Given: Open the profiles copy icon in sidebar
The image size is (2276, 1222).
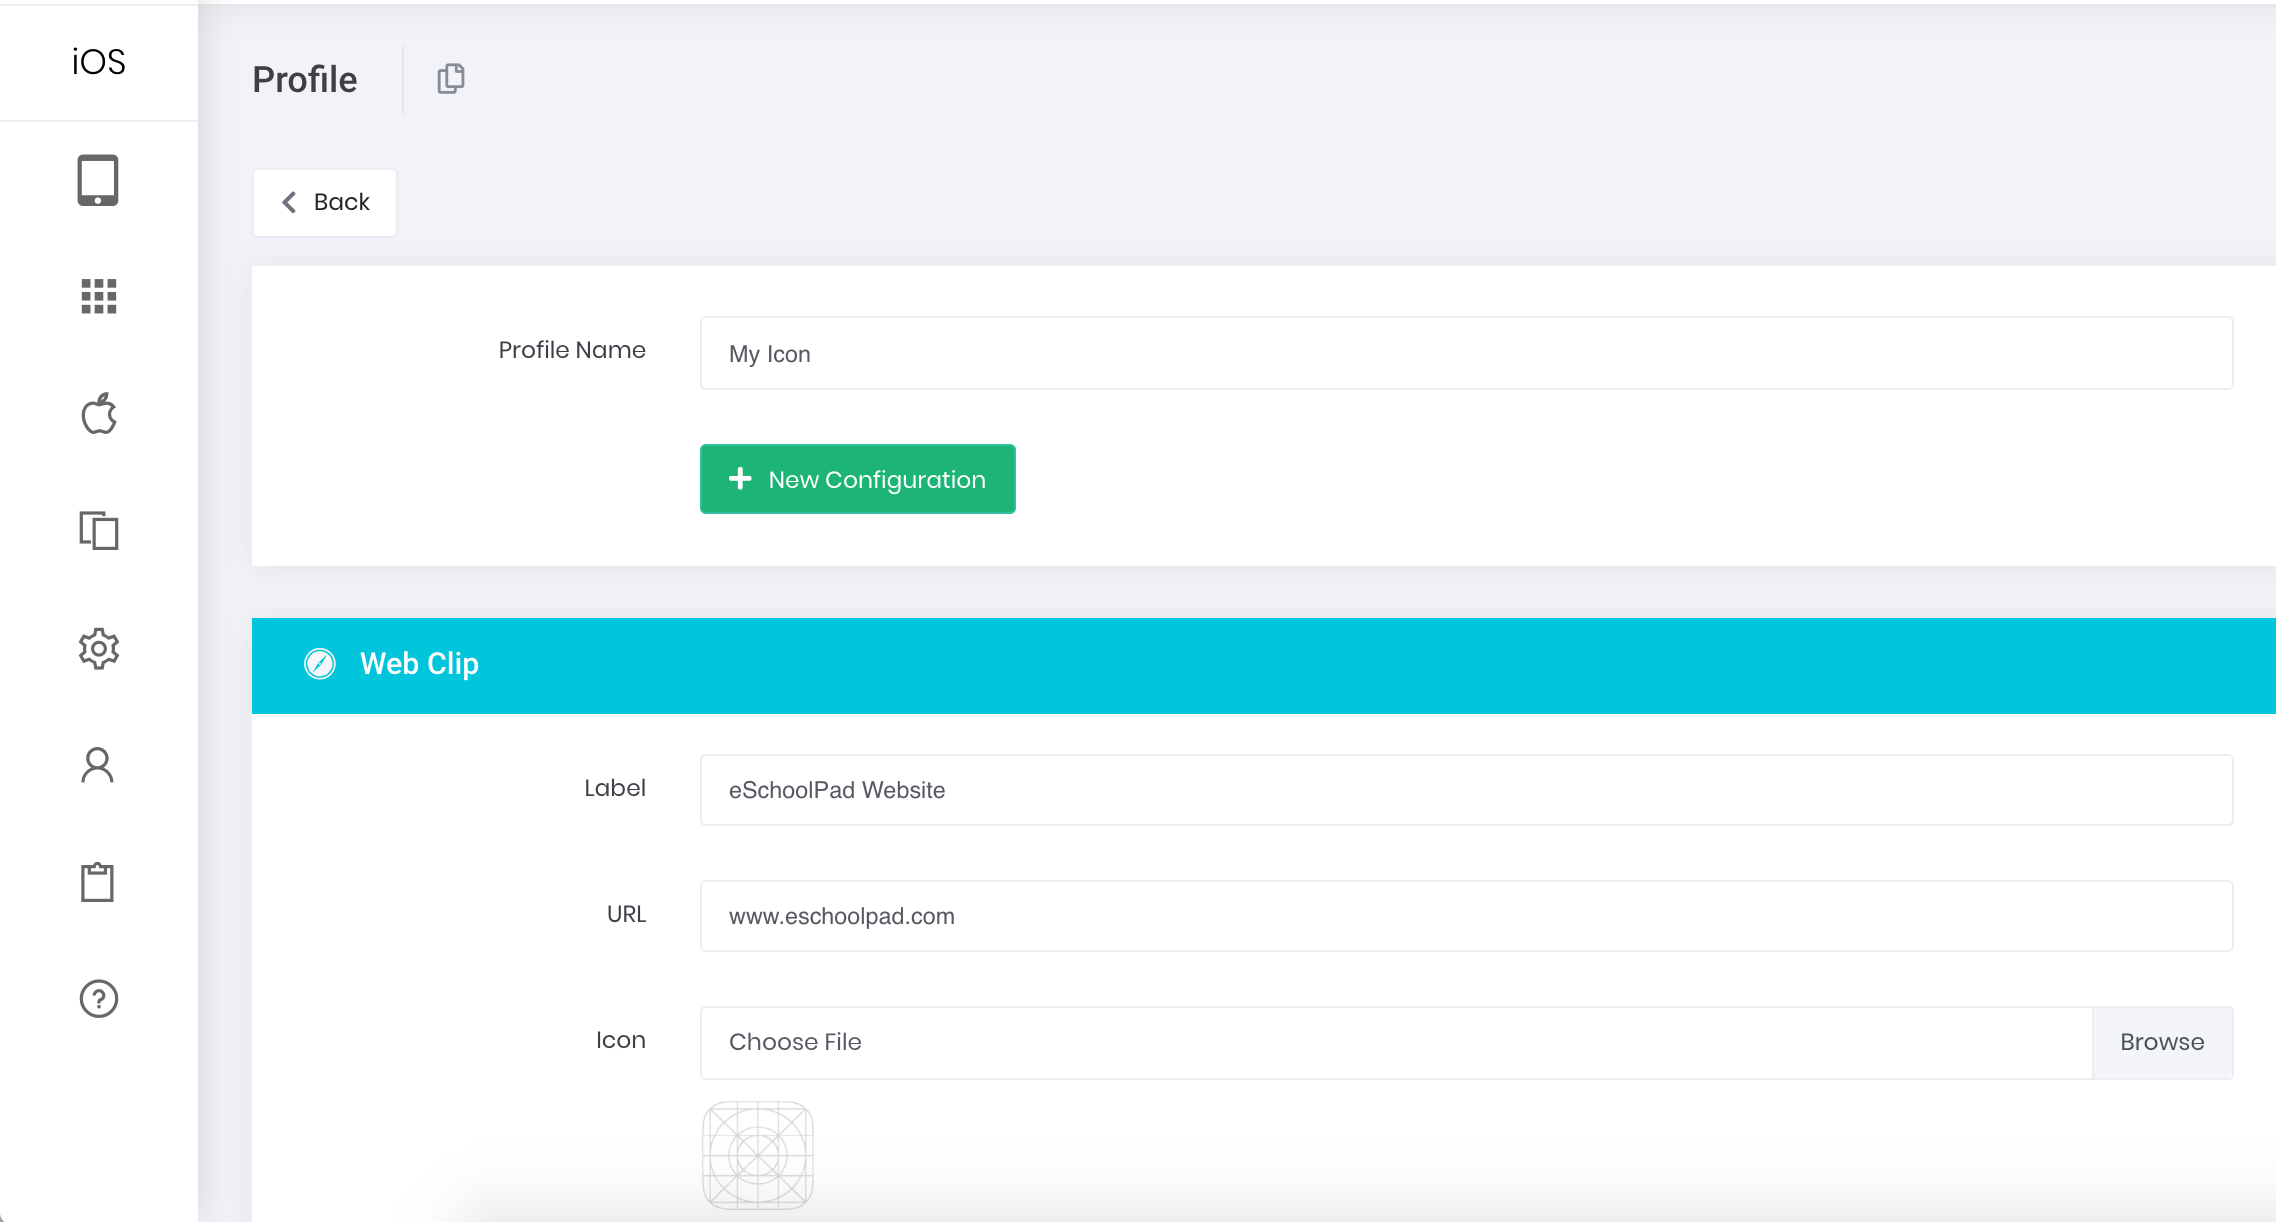Looking at the screenshot, I should pos(98,530).
